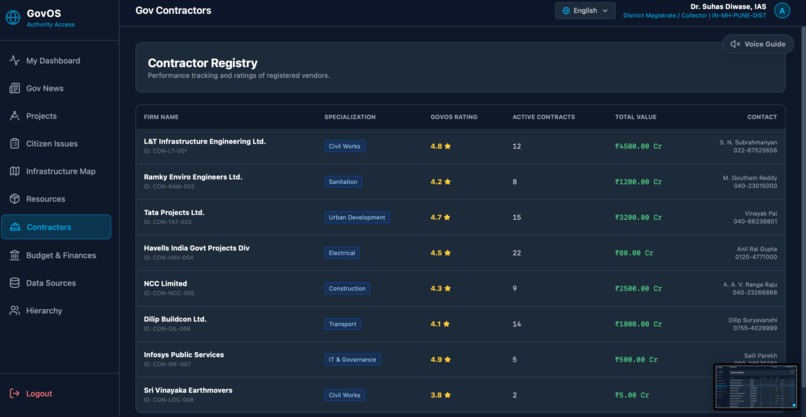Click the star next to 4.9 rating

pos(448,359)
